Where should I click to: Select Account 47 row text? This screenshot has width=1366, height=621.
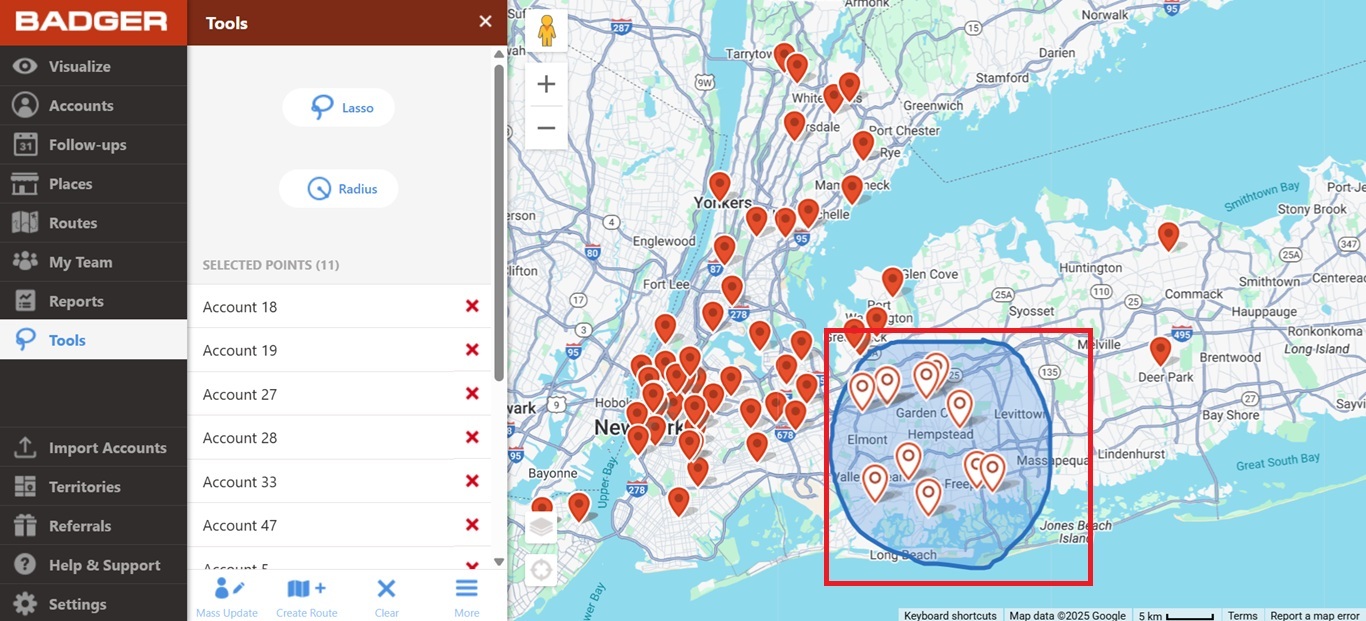coord(240,525)
